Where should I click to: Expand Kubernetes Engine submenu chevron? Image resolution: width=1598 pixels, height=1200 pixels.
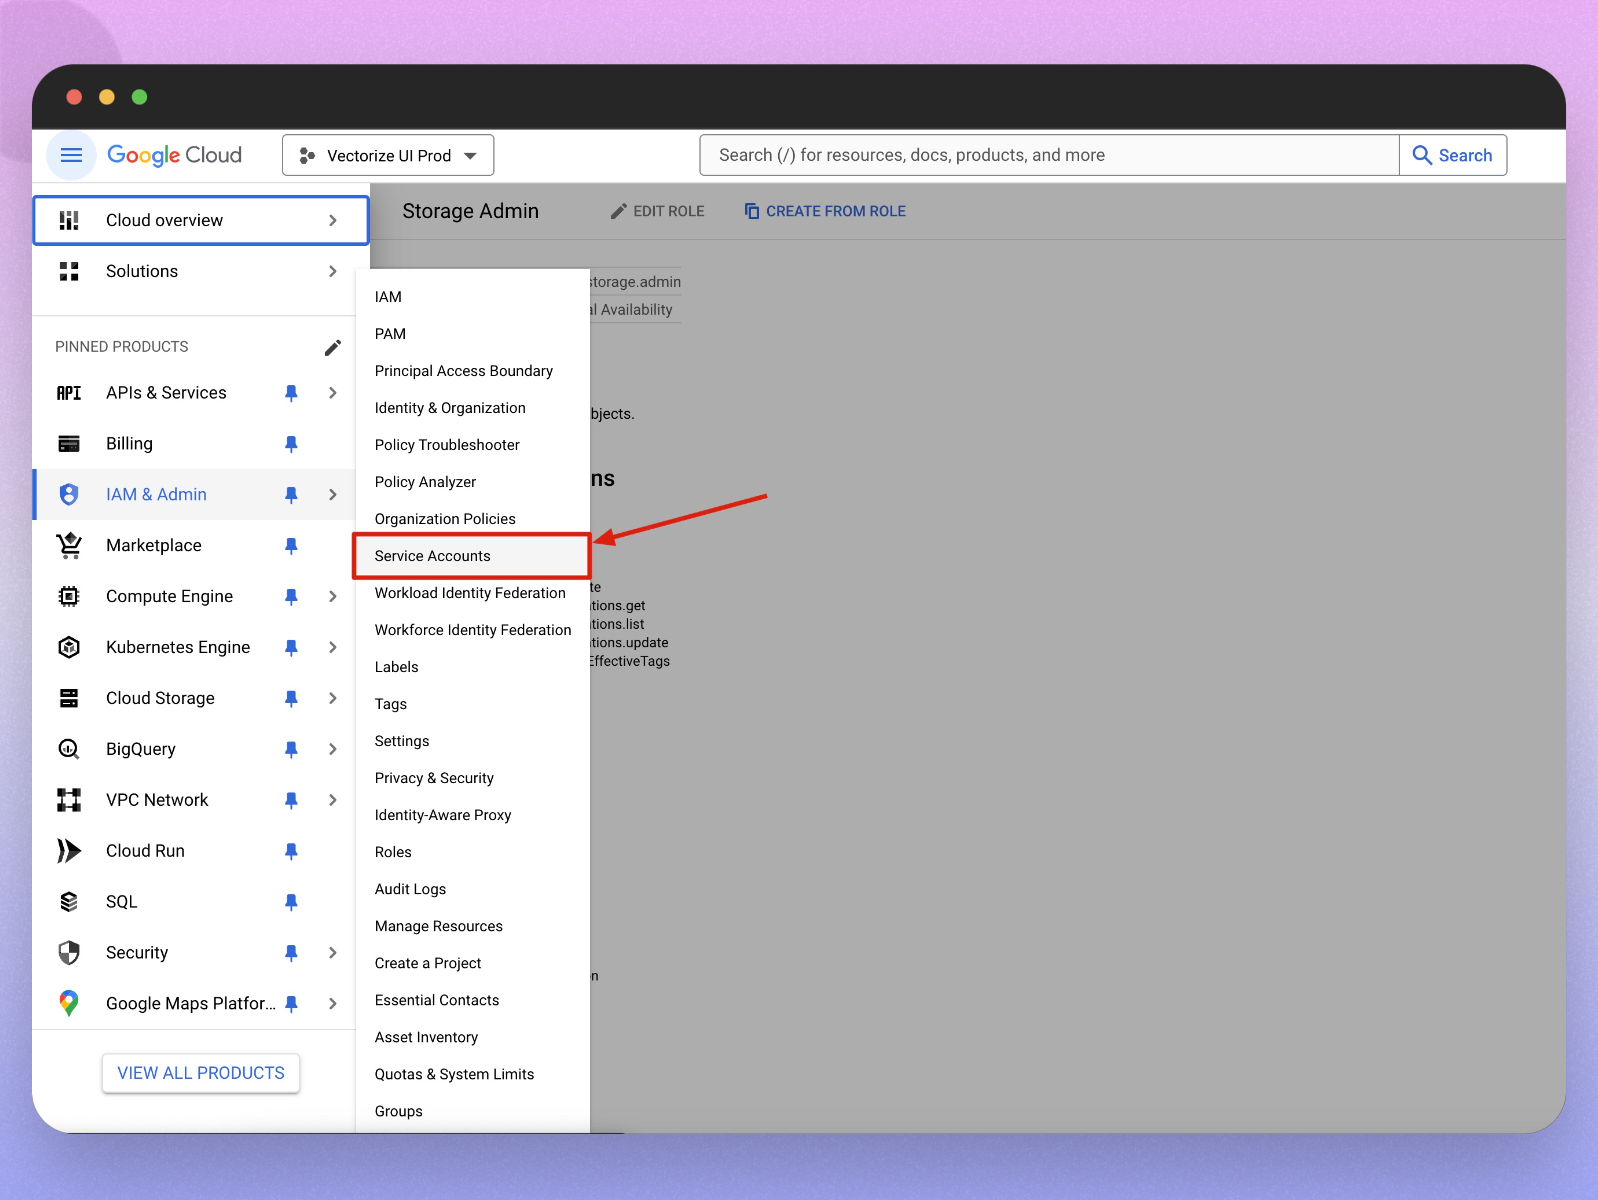click(x=333, y=647)
